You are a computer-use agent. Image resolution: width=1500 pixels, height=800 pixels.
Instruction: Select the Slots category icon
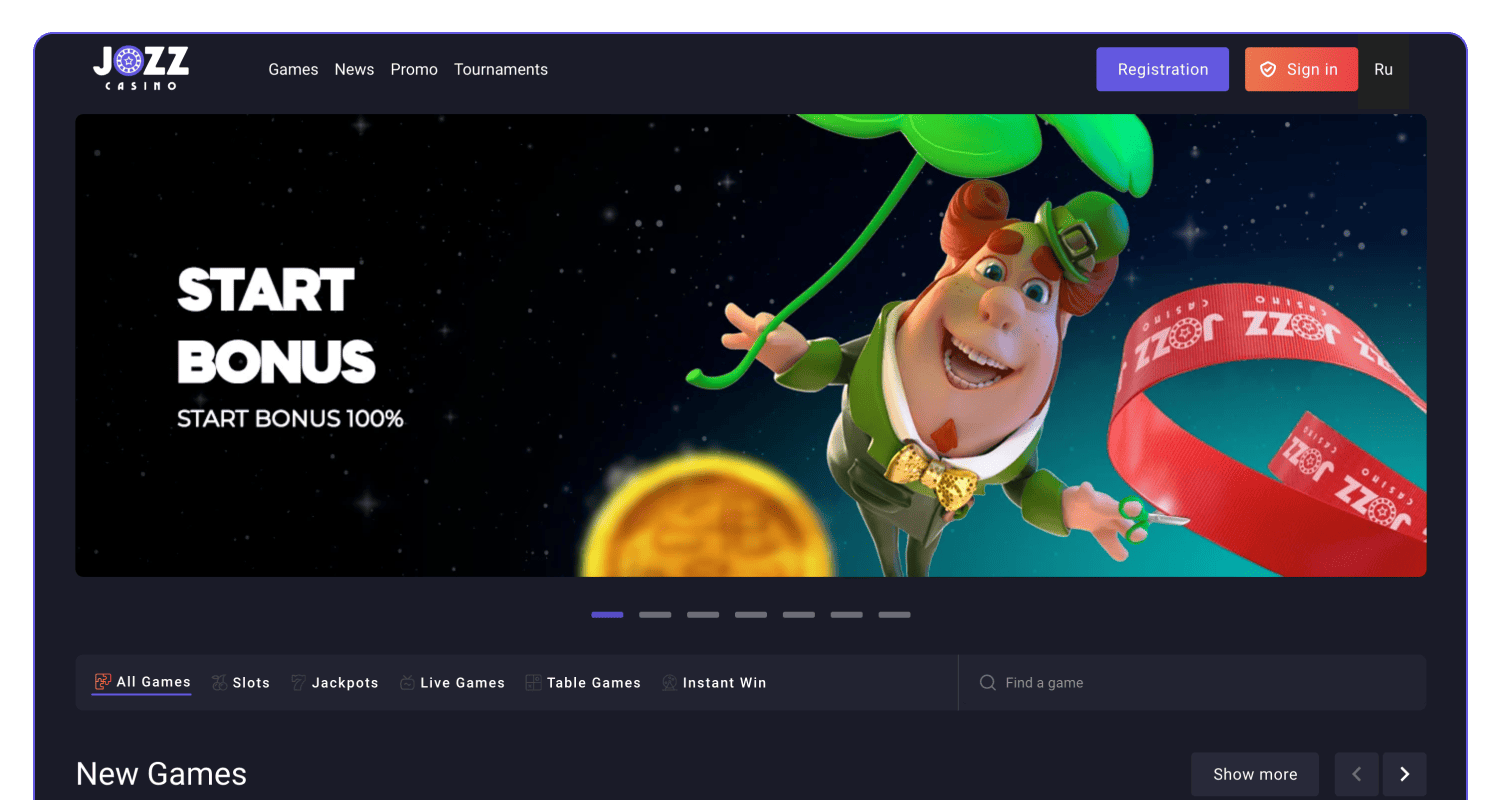[219, 683]
